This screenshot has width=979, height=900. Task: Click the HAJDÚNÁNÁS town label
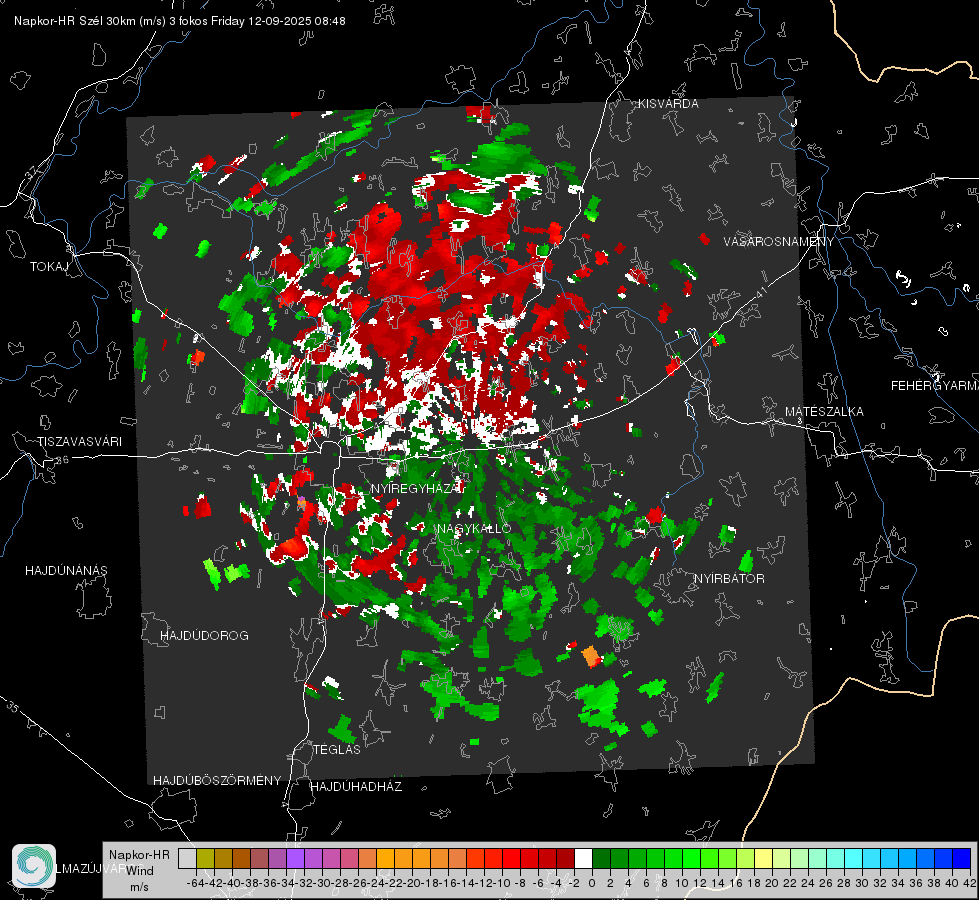[x=66, y=570]
